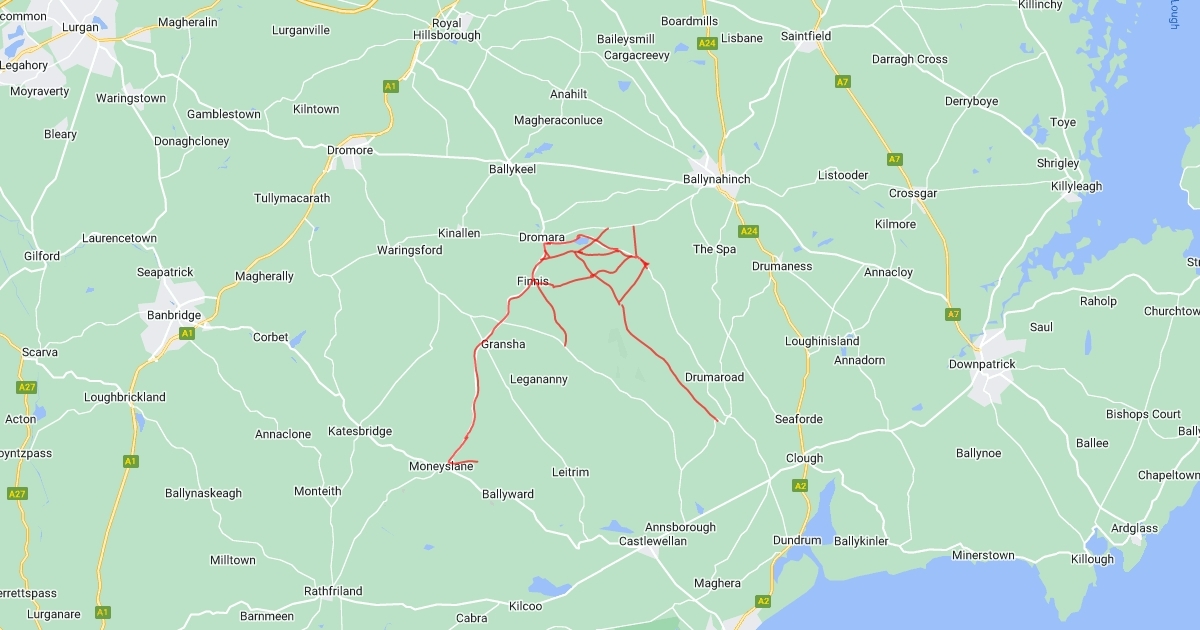Click the A2 road shield near Clough
1200x630 pixels.
(x=800, y=485)
